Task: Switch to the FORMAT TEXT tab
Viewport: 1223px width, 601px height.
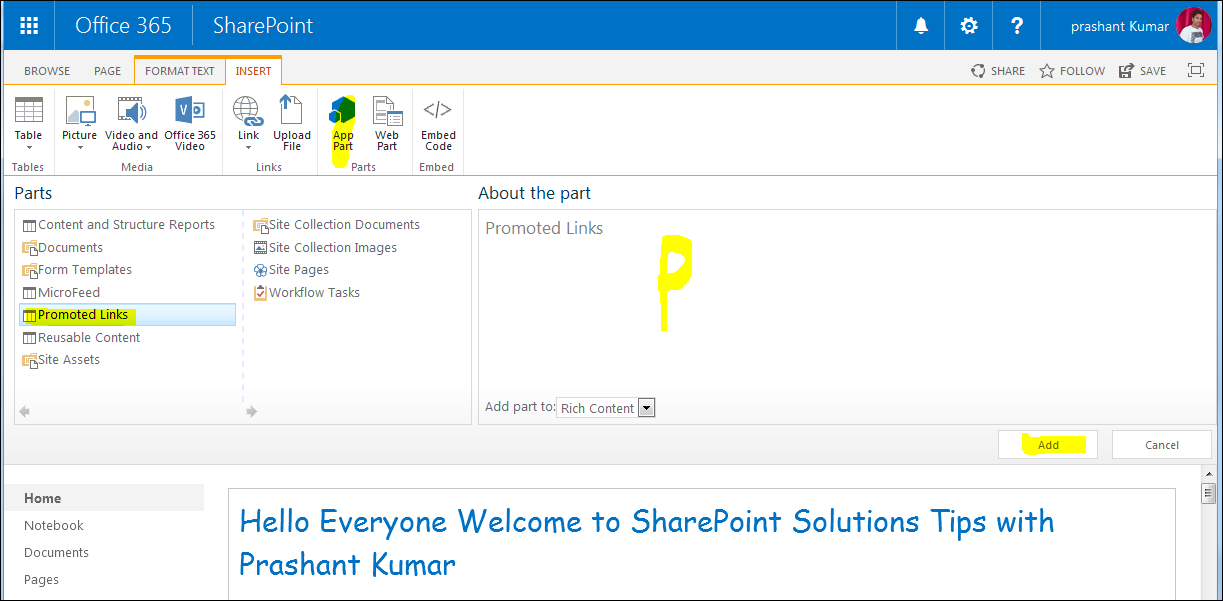Action: tap(180, 71)
